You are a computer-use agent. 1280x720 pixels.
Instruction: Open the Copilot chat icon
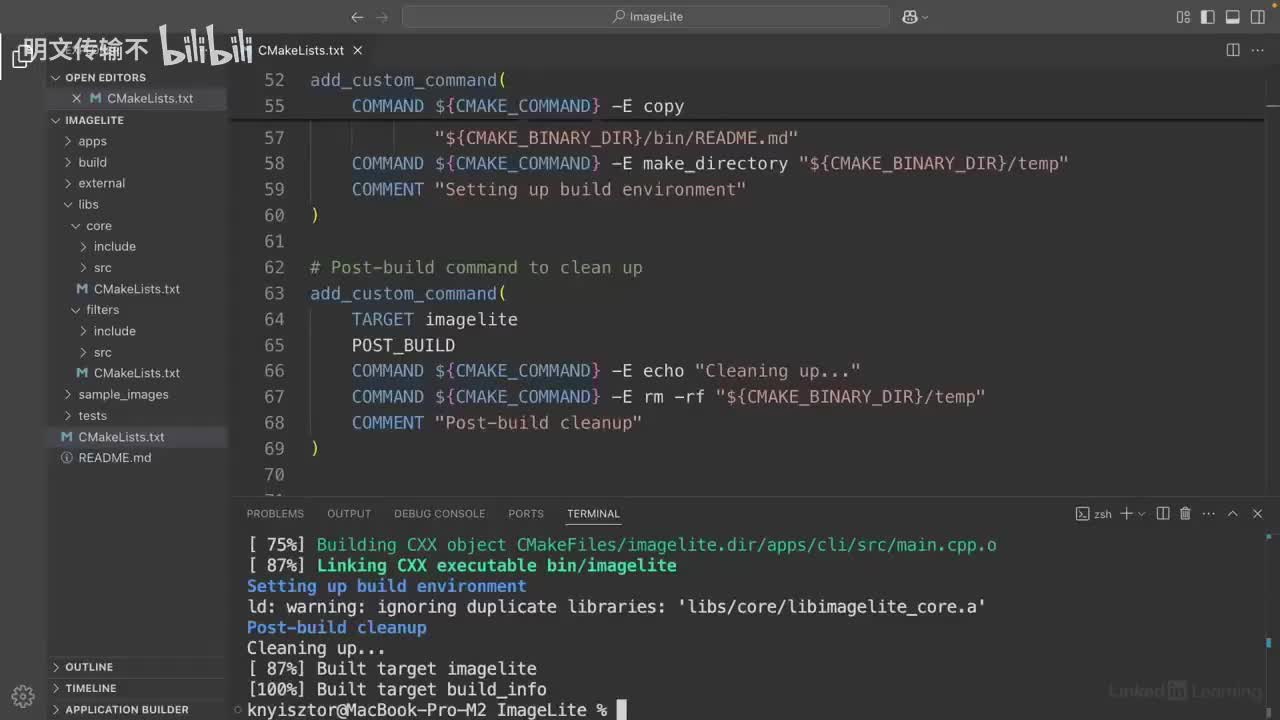click(910, 17)
